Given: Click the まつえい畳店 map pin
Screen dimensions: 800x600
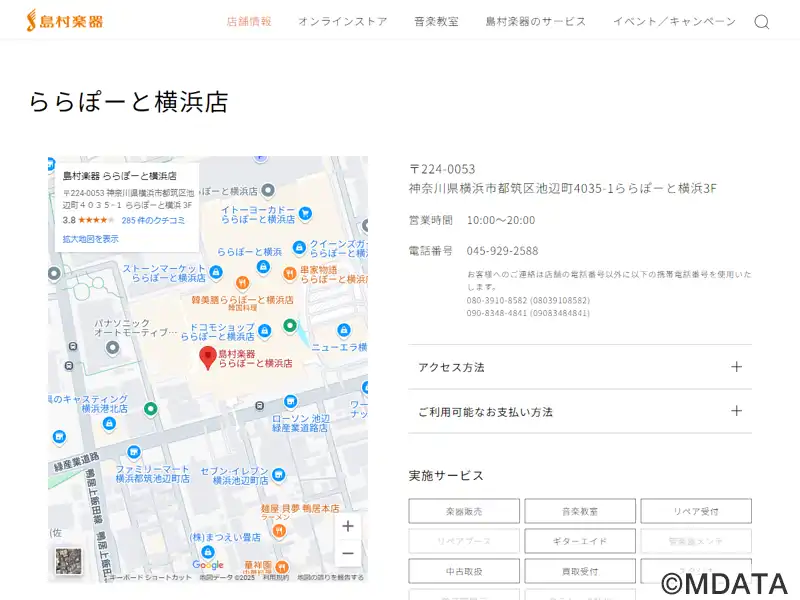Looking at the screenshot, I should pos(207,552).
